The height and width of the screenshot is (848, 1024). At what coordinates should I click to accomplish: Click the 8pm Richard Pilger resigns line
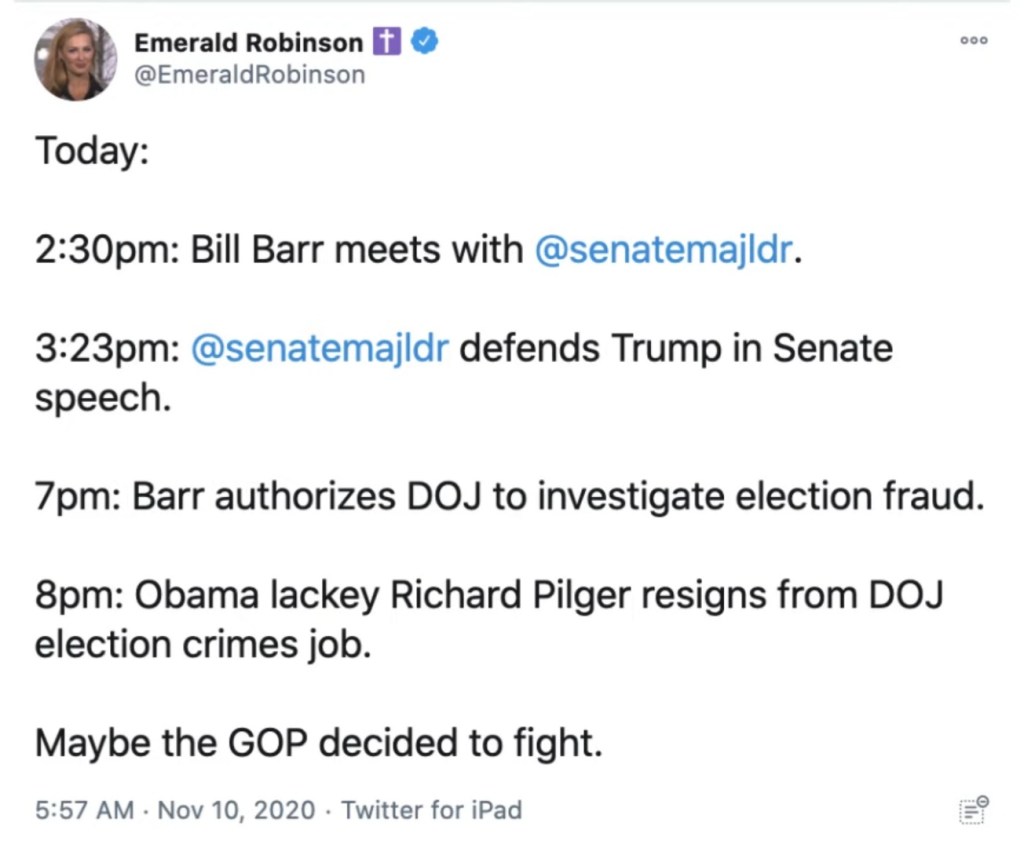coord(490,595)
